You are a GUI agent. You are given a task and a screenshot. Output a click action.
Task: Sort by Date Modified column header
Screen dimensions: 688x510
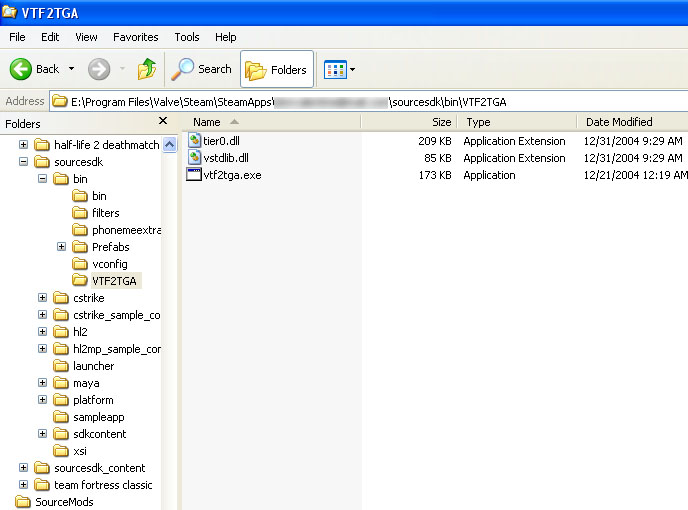619,122
